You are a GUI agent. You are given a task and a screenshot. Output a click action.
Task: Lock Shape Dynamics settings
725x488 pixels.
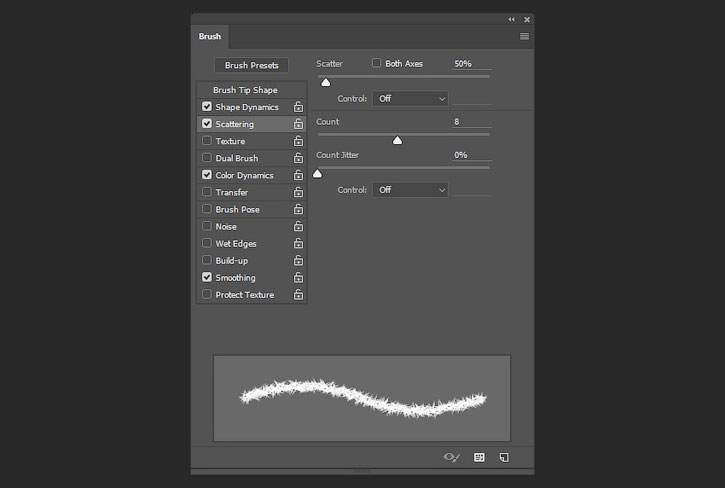298,107
